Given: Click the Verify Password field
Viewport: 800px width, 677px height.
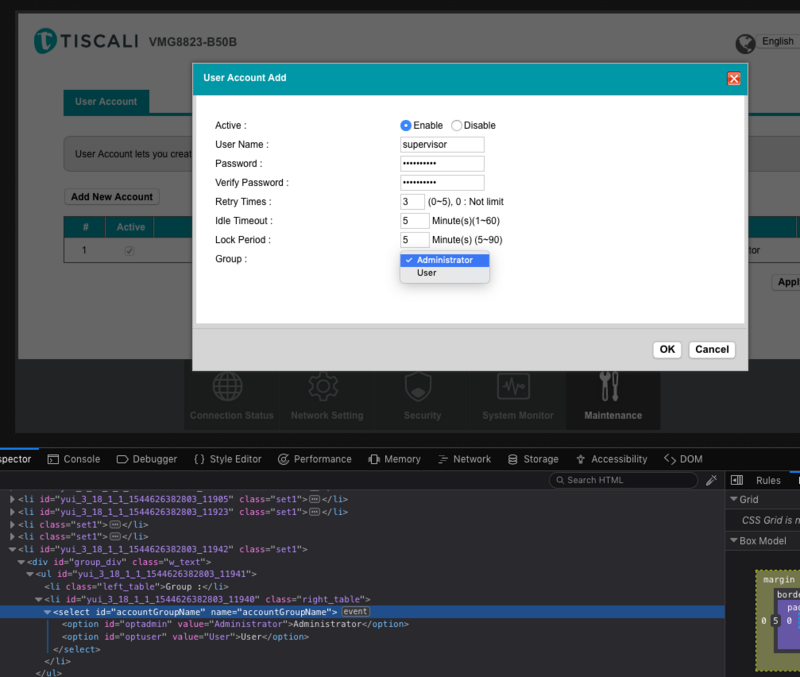Looking at the screenshot, I should 442,183.
